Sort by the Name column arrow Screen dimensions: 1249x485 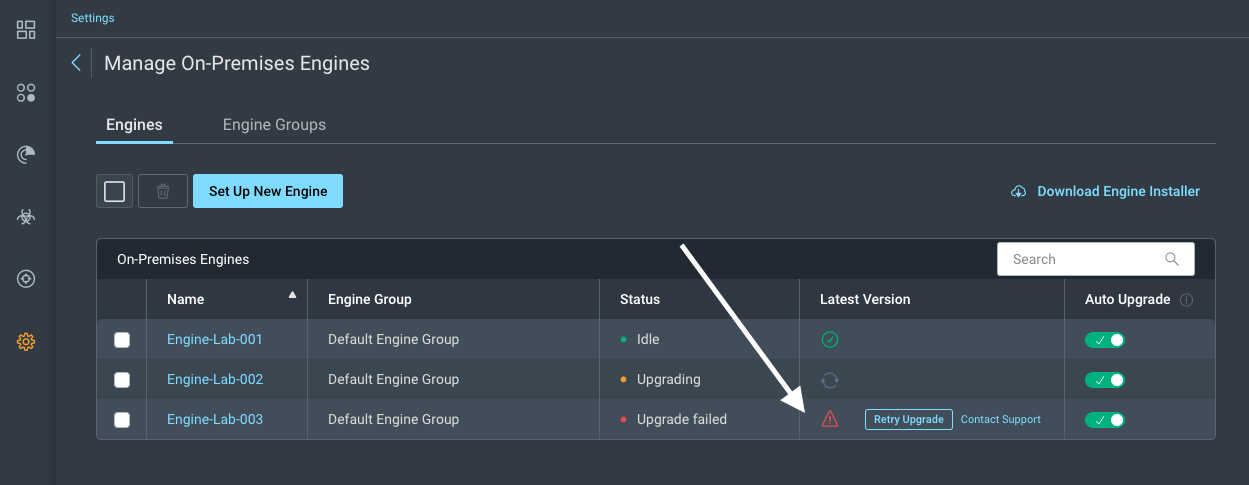tap(292, 295)
